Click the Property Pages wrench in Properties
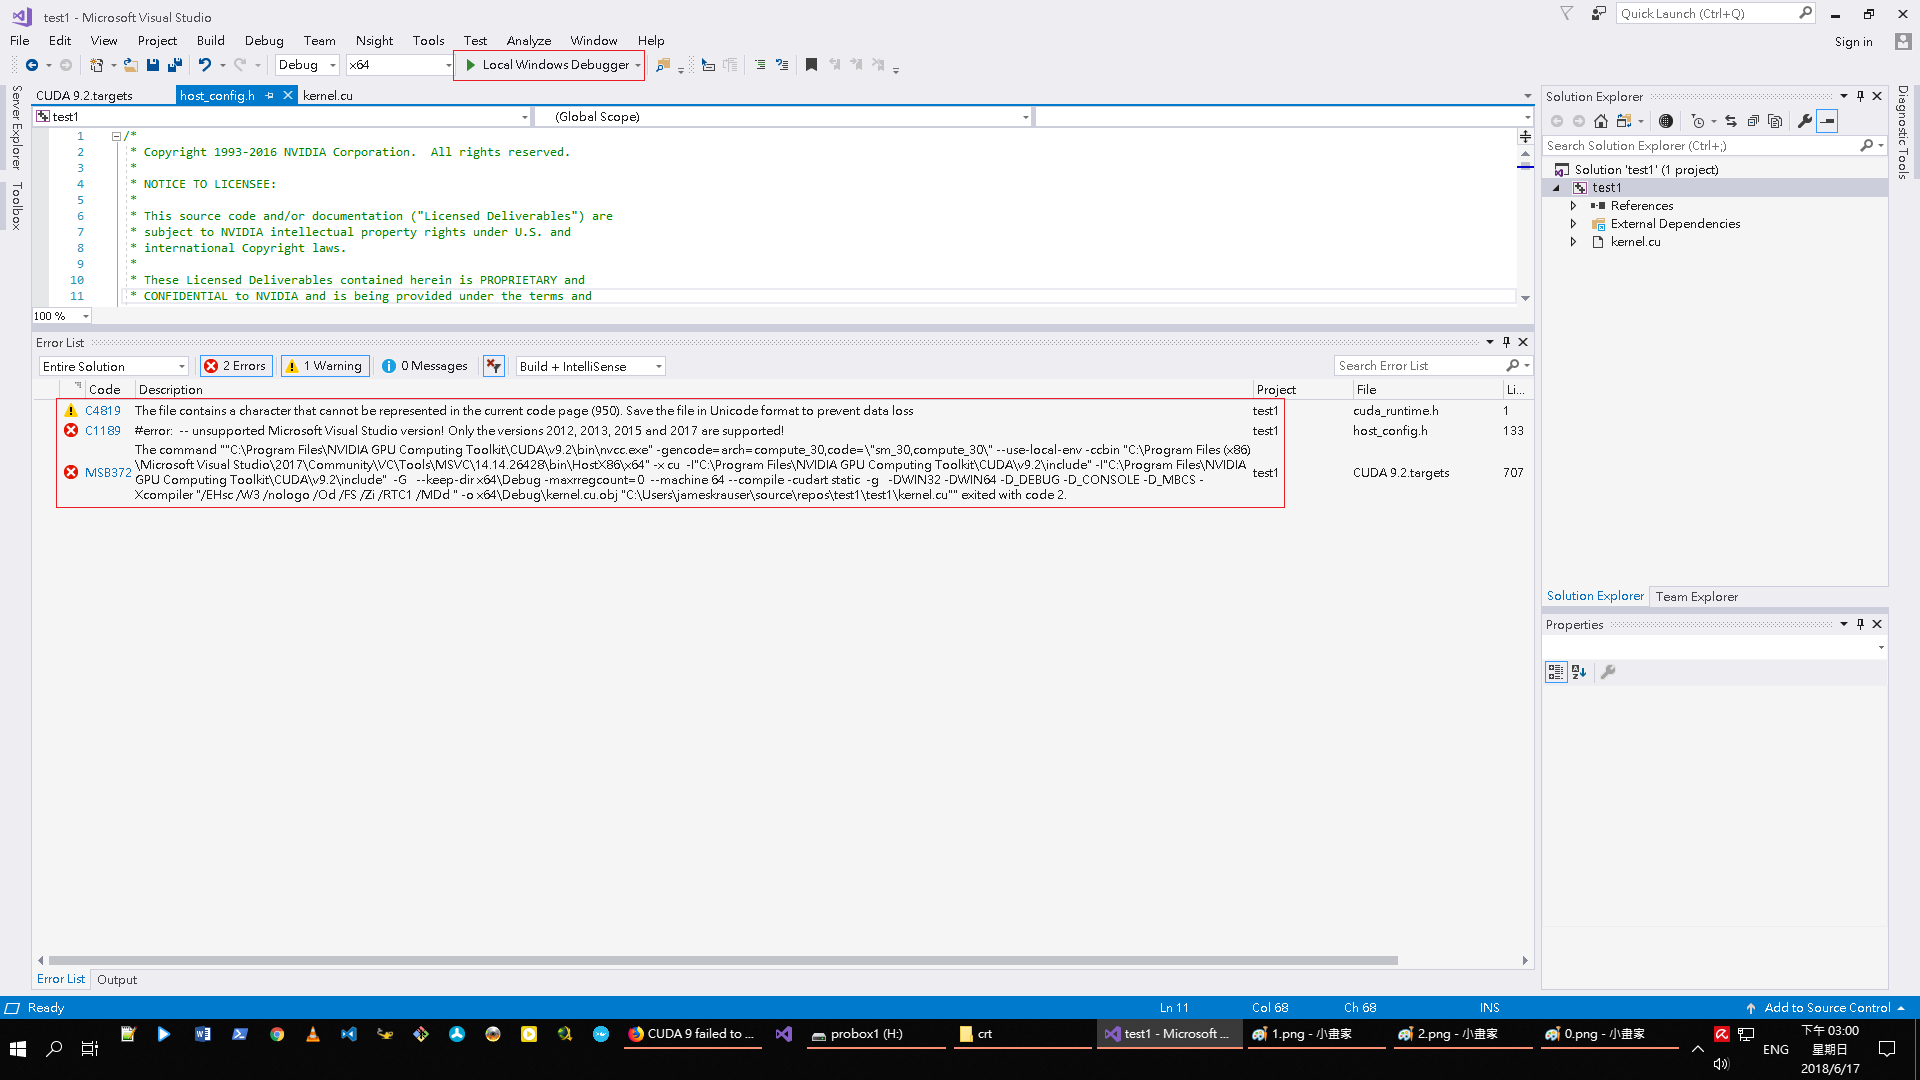The width and height of the screenshot is (1920, 1080). pyautogui.click(x=1608, y=672)
